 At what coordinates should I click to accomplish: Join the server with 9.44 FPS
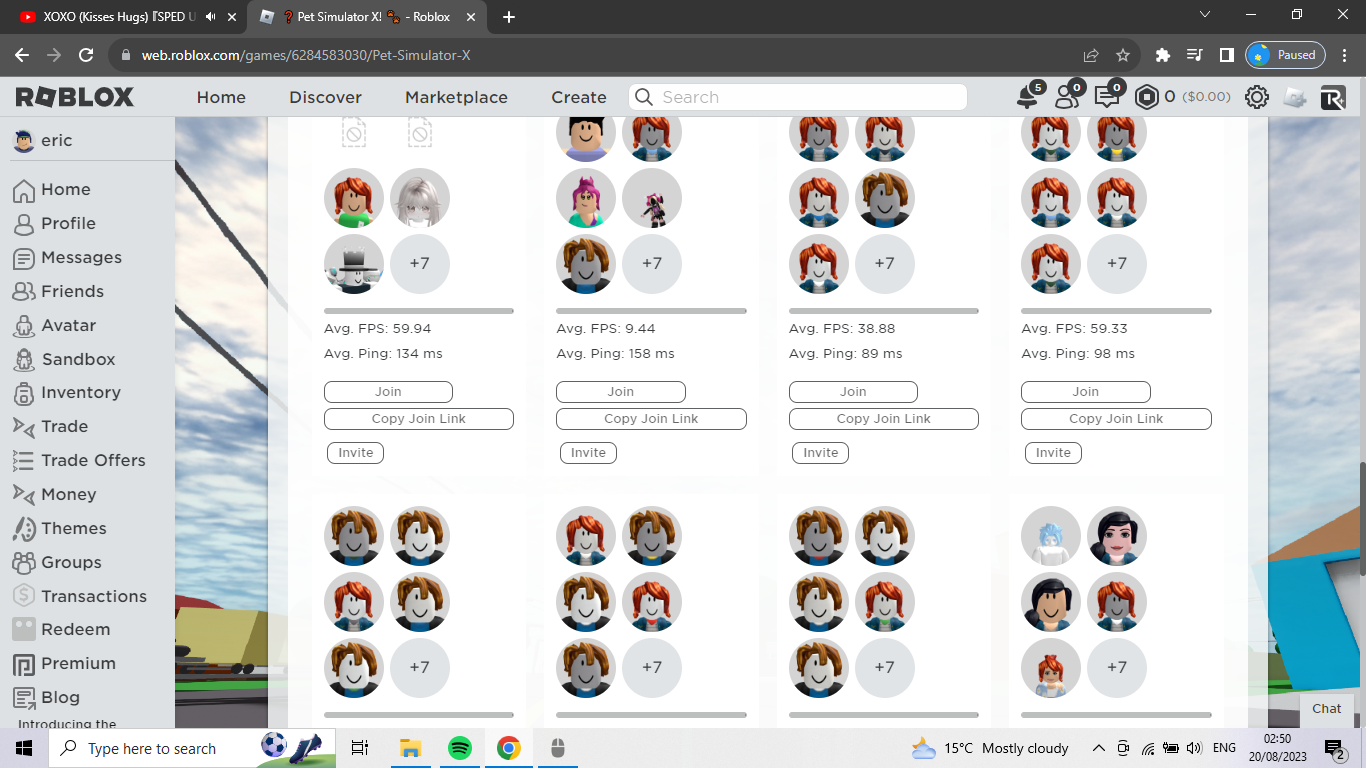[621, 392]
